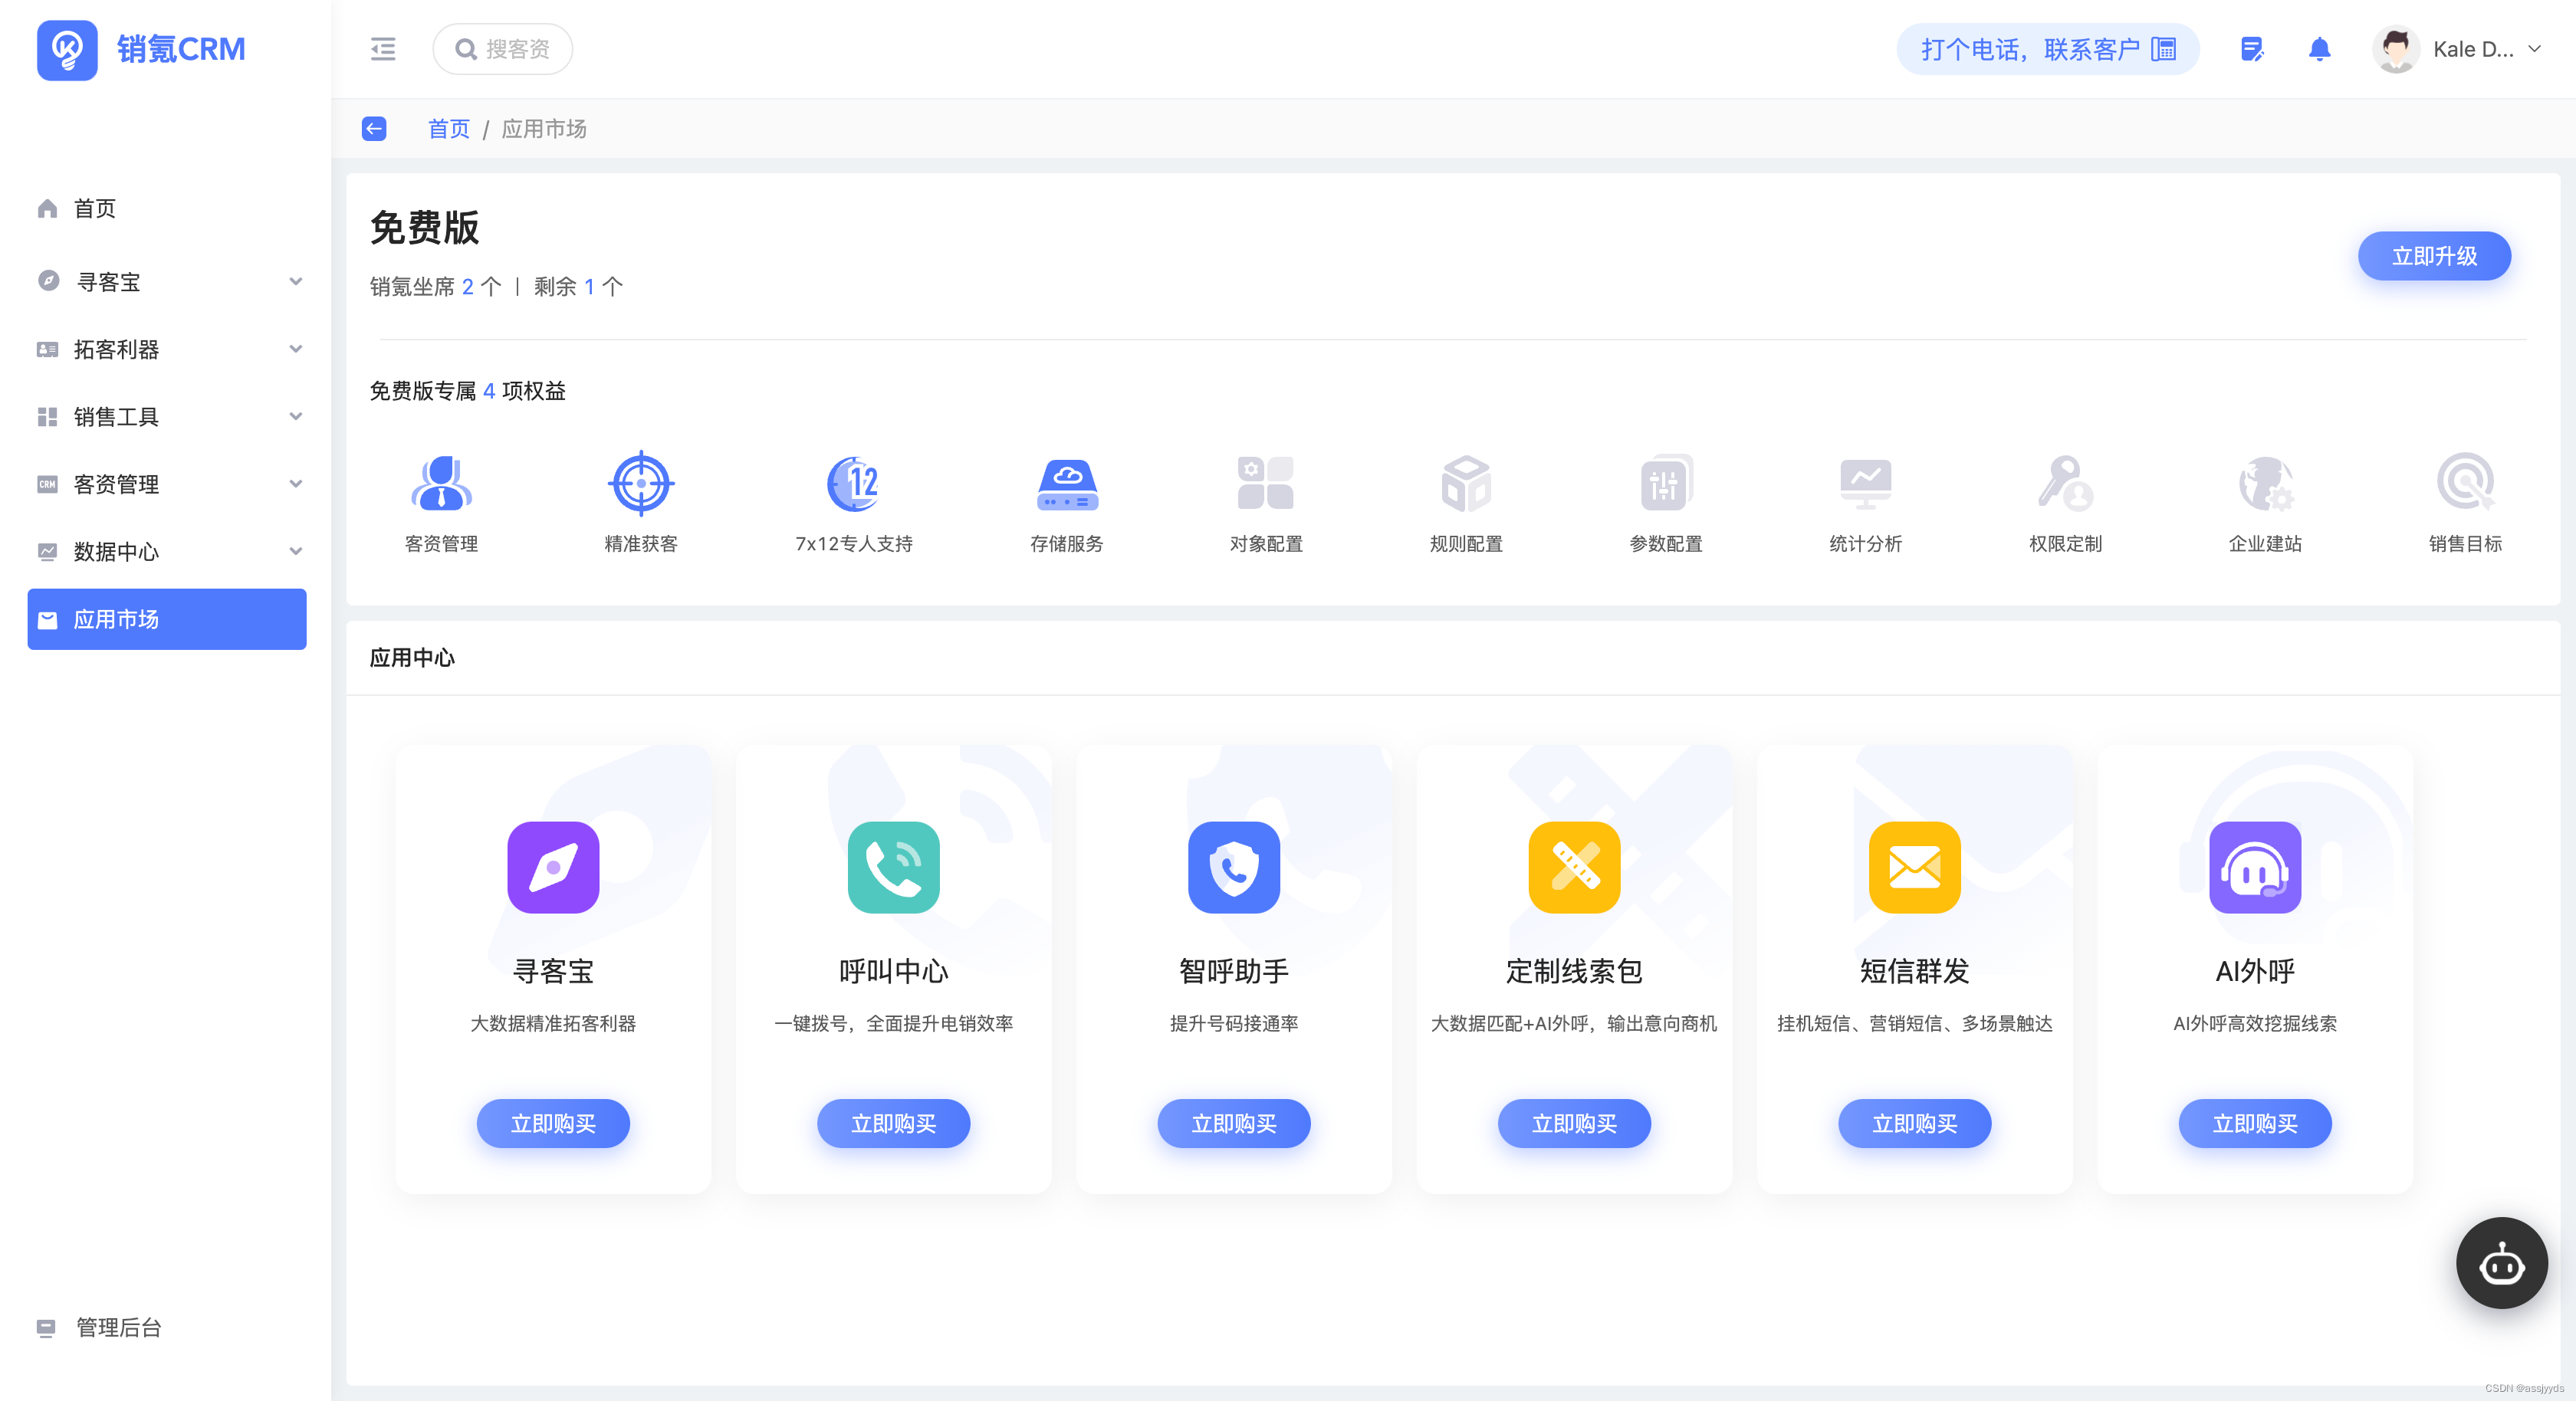
Task: Expand the 数据中心 sidebar section
Action: [x=167, y=551]
